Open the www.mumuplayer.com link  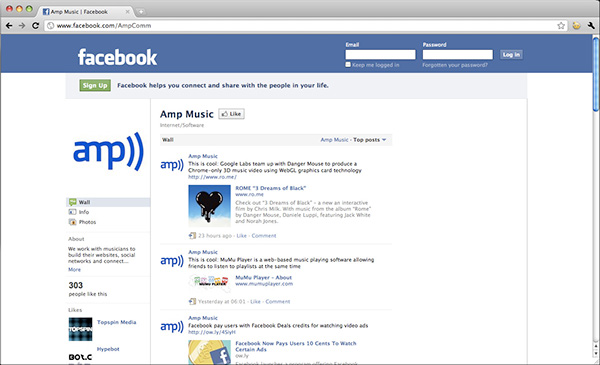pyautogui.click(x=264, y=284)
